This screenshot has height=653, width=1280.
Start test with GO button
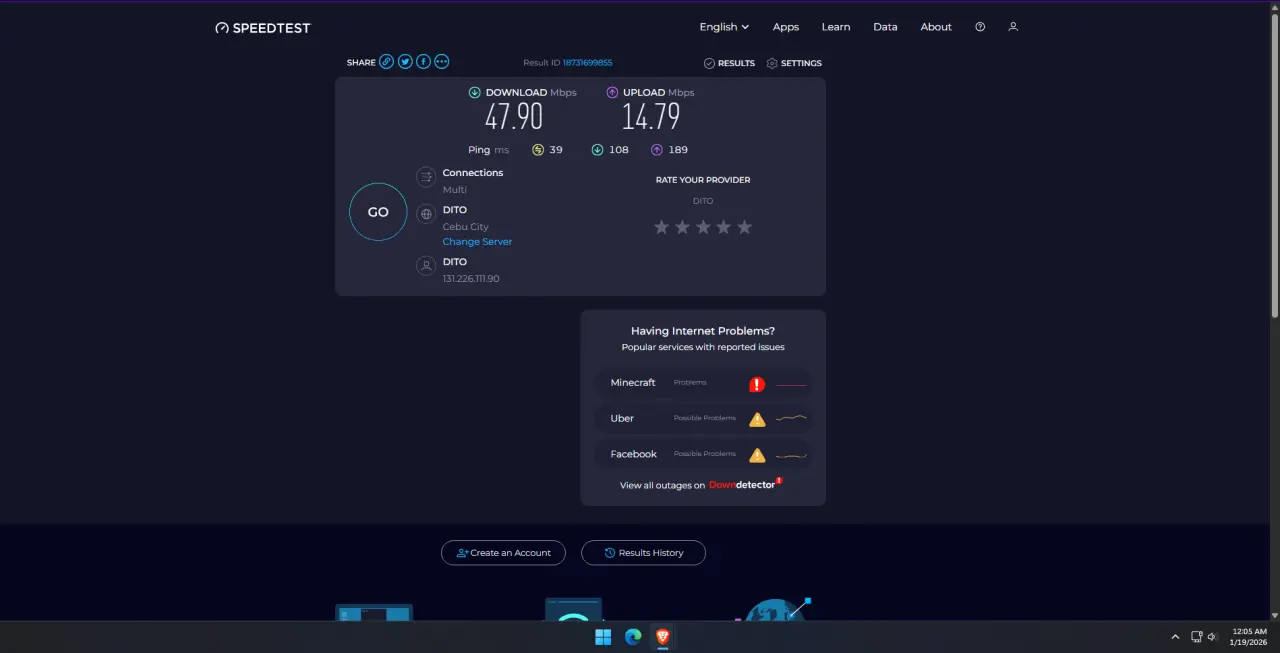[x=378, y=212]
